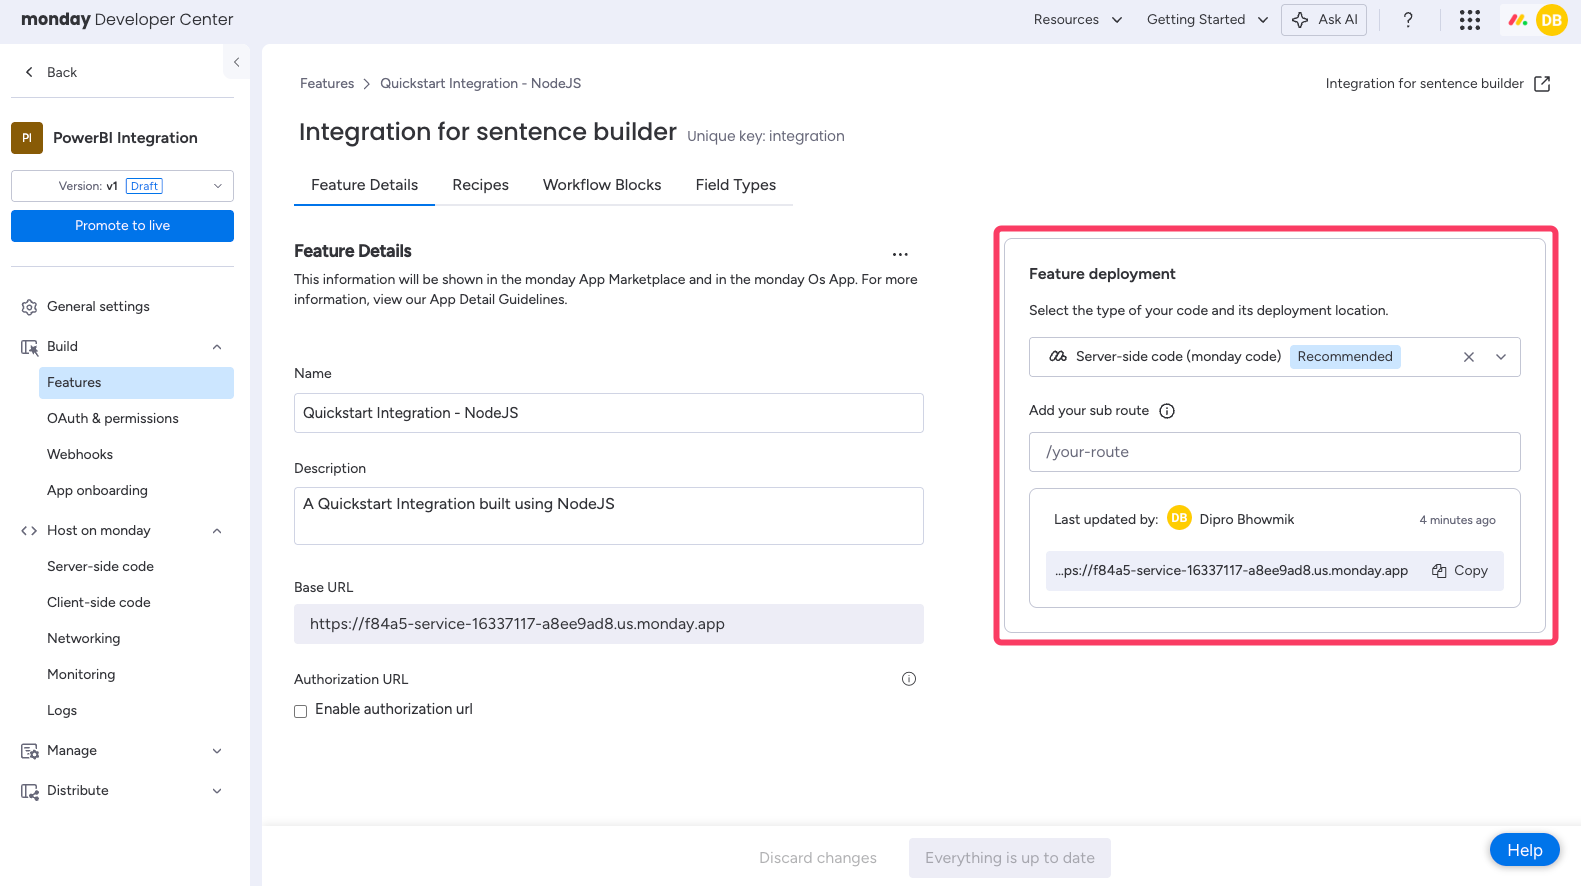Click the Ask AI sparkle button
The image size is (1581, 886).
1324,20
